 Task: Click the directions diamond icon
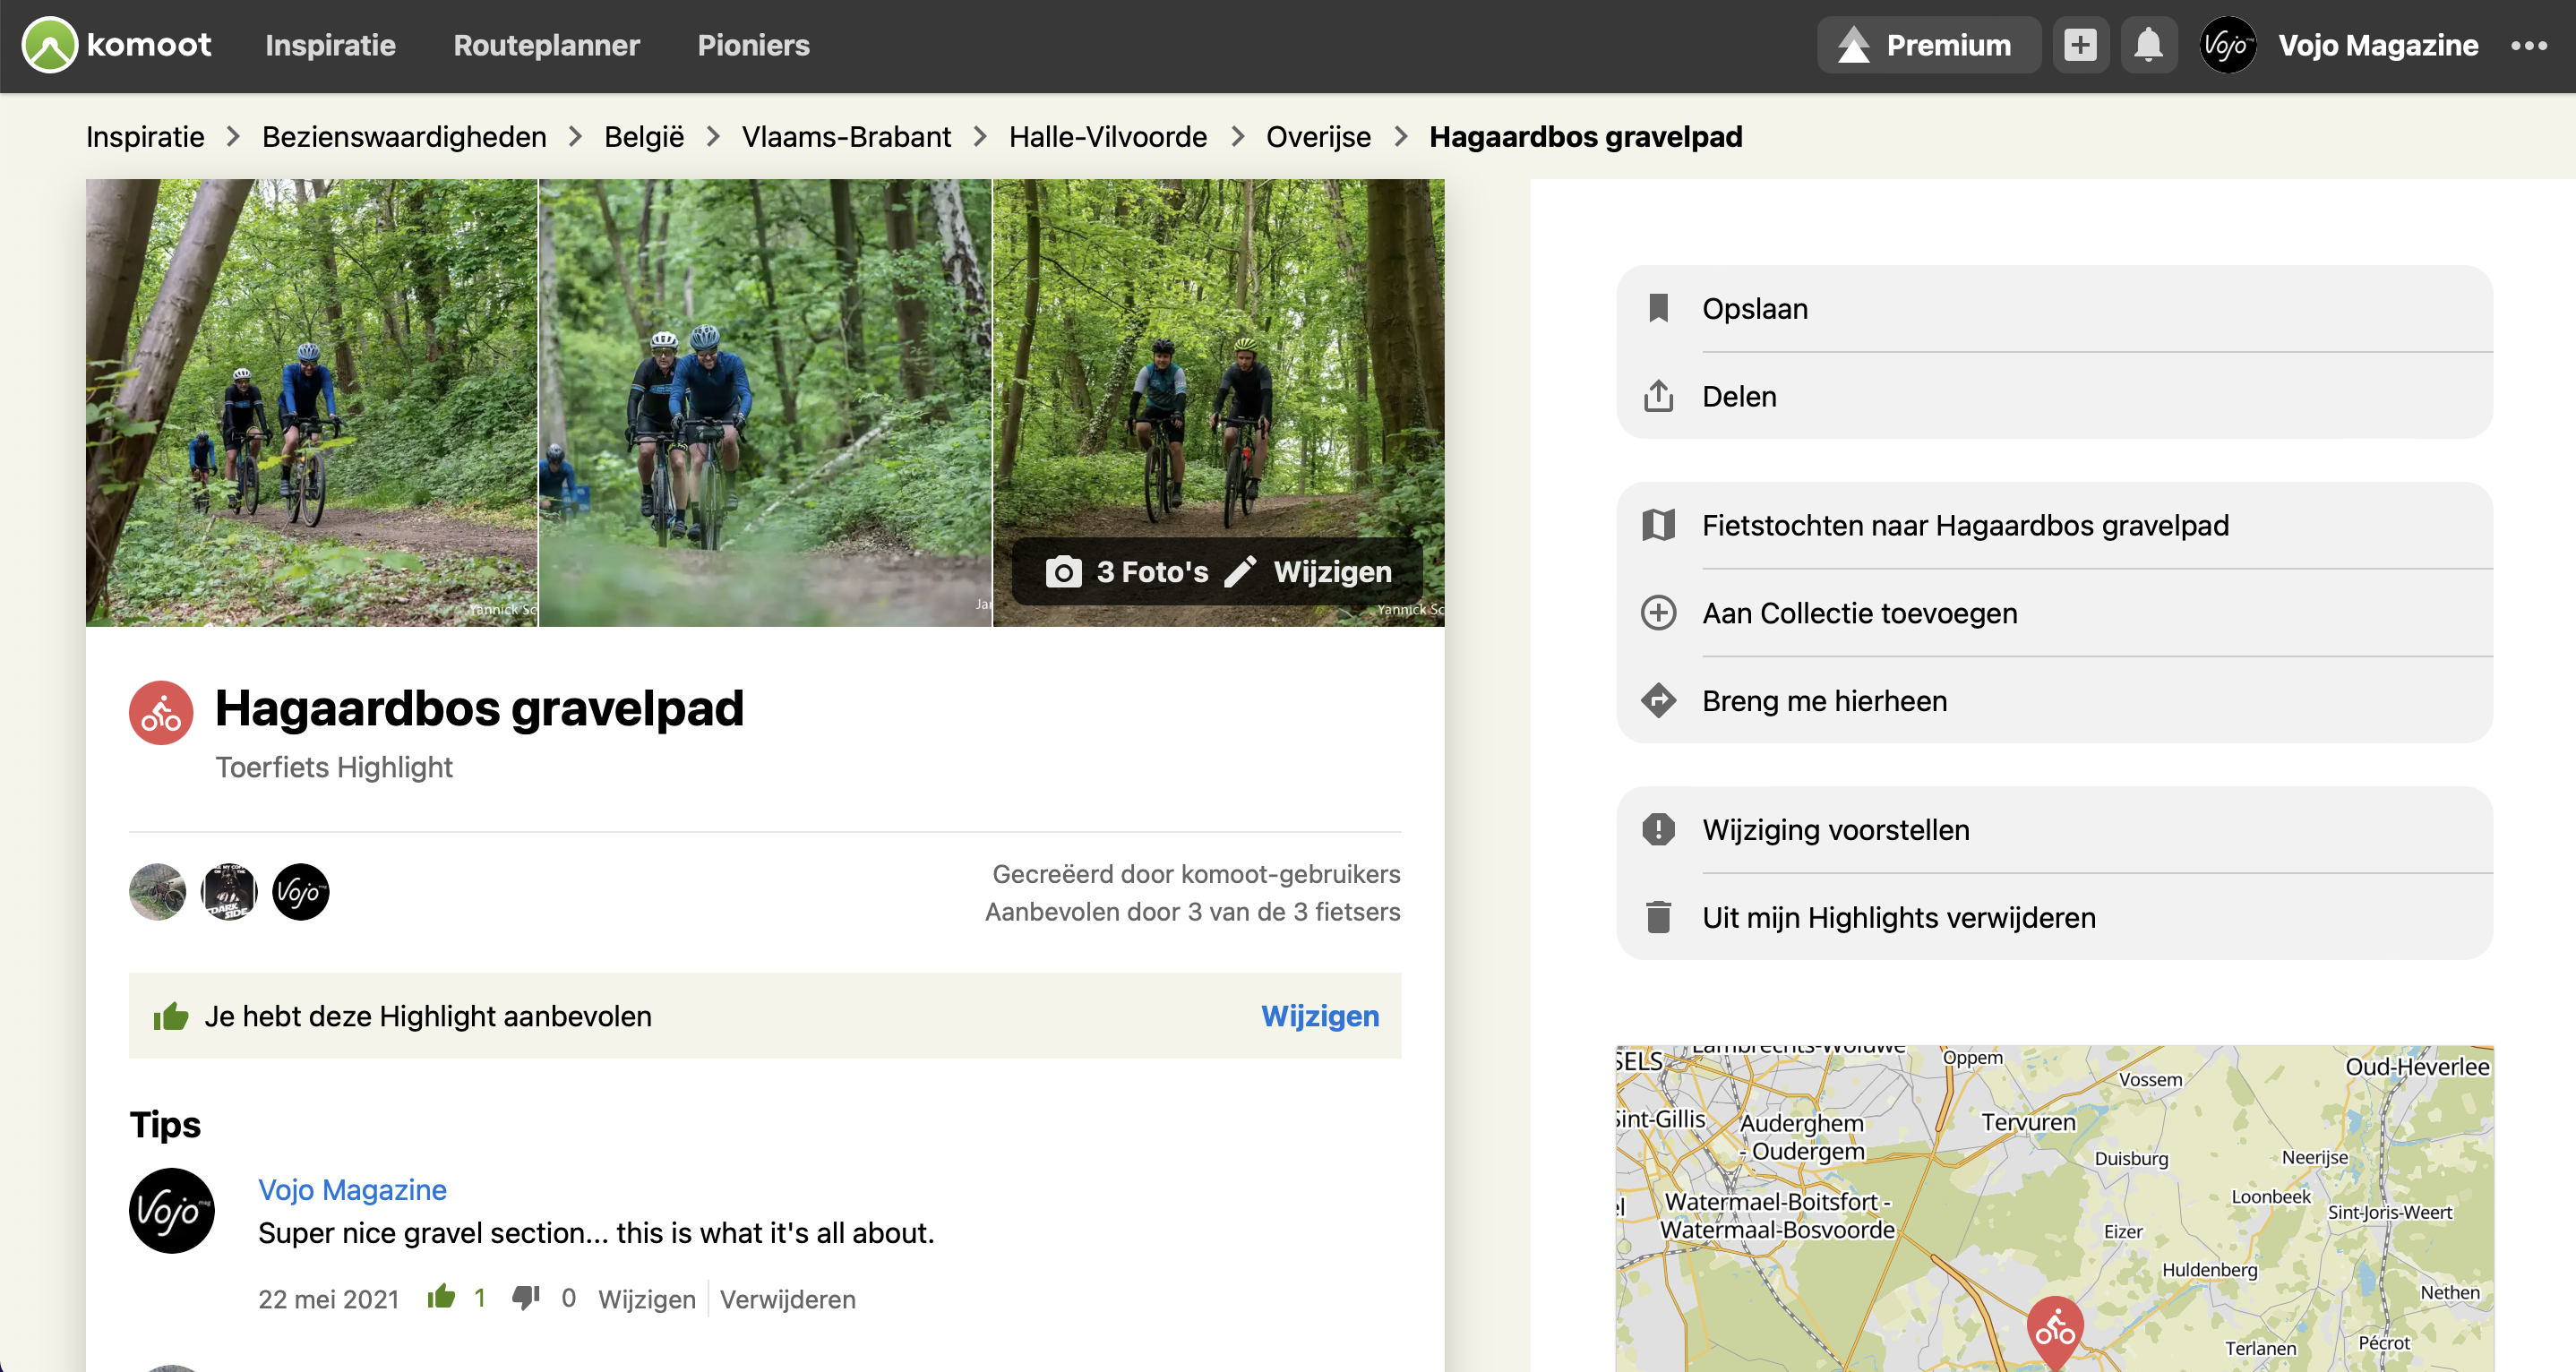tap(1658, 700)
